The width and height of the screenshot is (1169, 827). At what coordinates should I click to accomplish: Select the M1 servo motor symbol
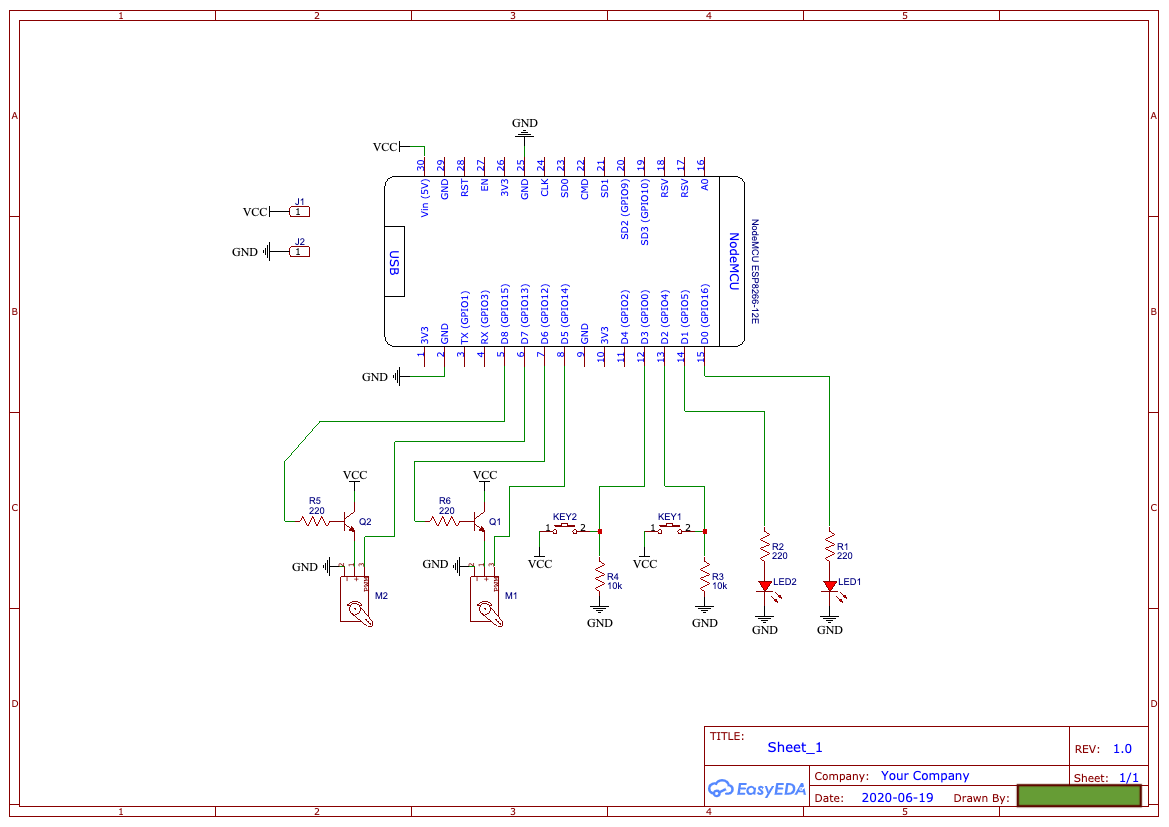click(485, 600)
